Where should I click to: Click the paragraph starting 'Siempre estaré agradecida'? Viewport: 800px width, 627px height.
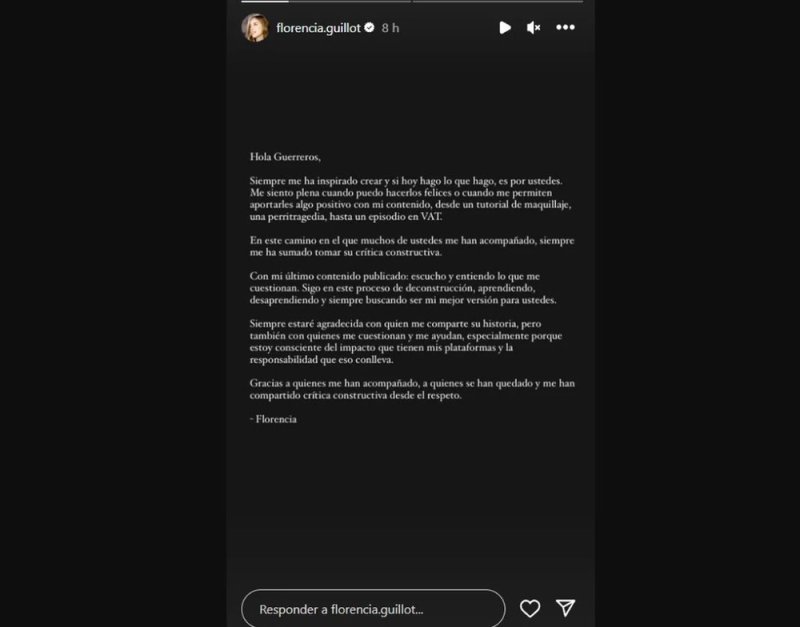406,342
